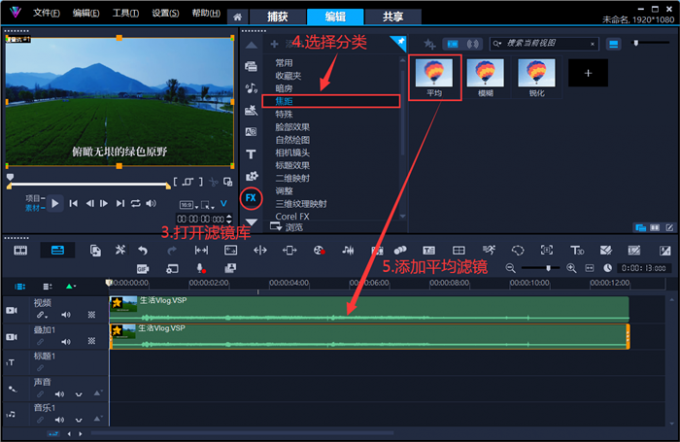This screenshot has width=680, height=442.
Task: Click the 浏览 browse button
Action: [x=288, y=227]
